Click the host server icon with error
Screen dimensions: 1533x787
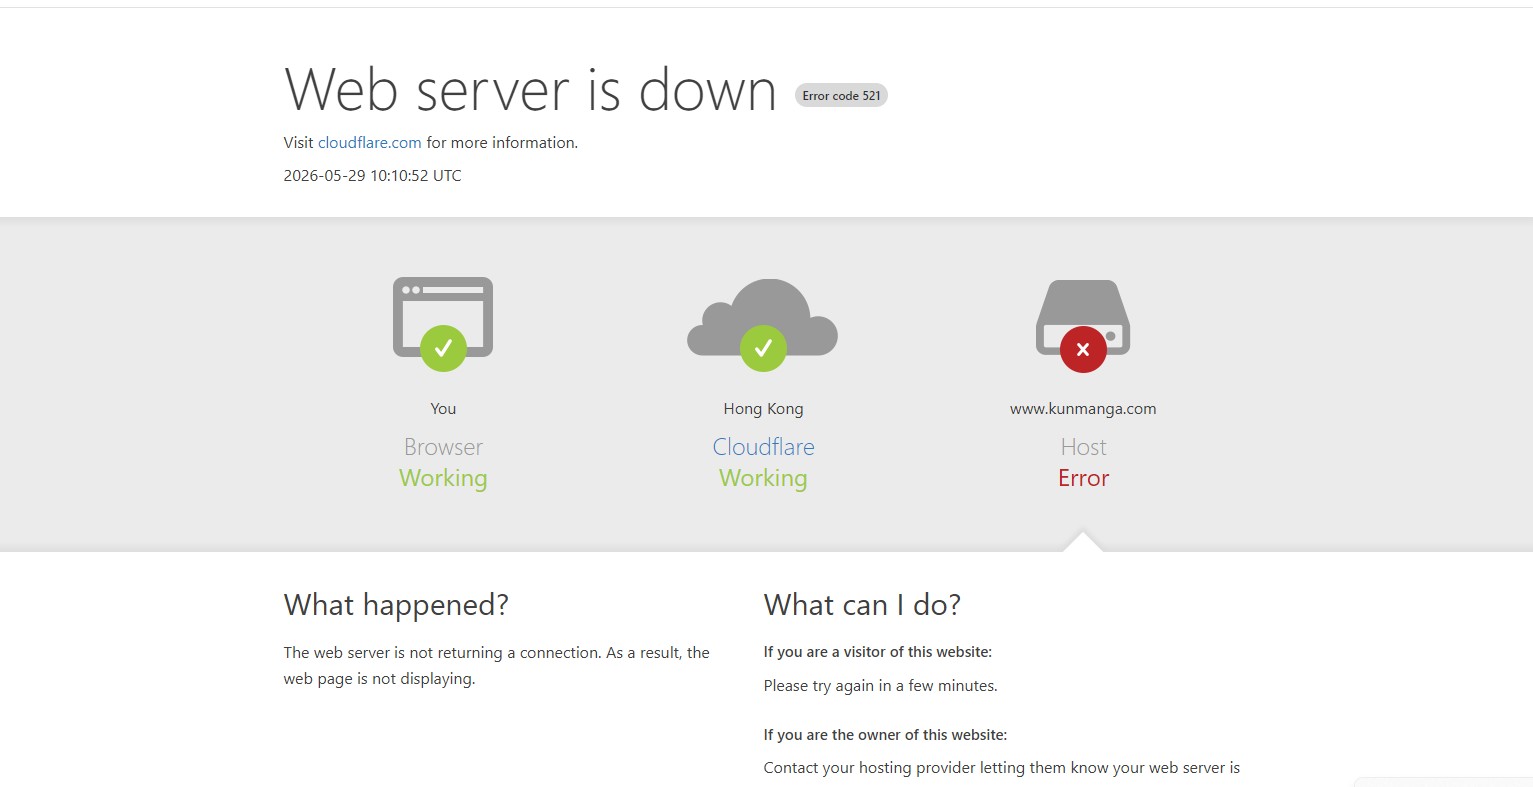pos(1083,325)
